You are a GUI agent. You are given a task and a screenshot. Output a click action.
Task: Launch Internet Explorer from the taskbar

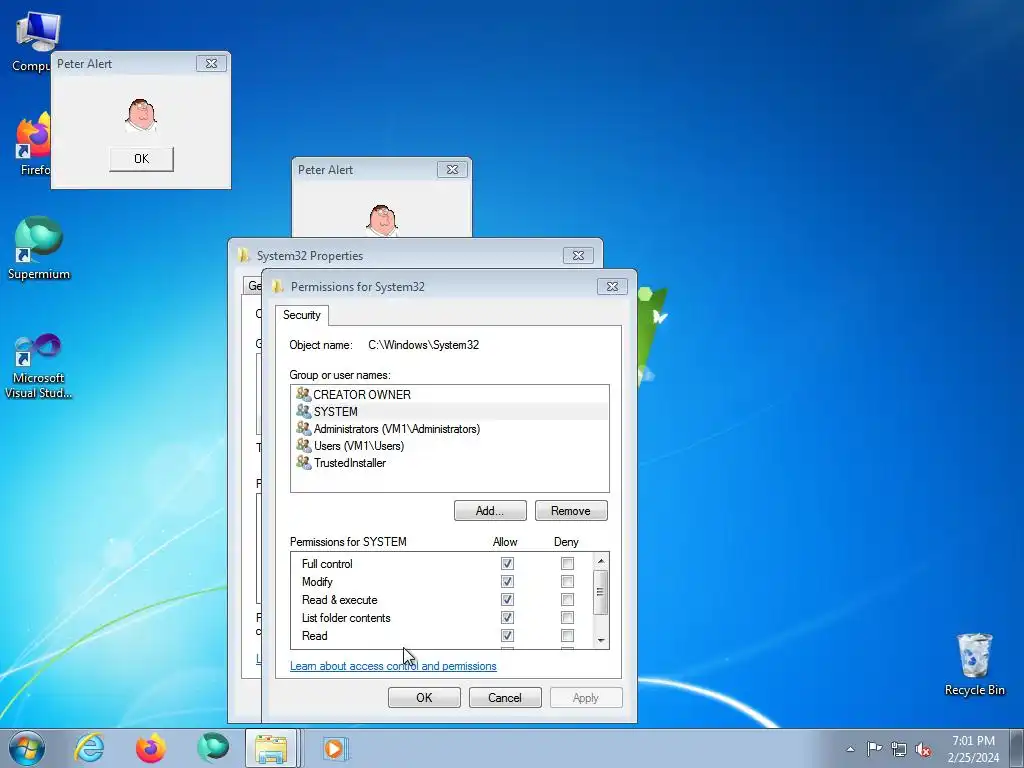coord(89,748)
